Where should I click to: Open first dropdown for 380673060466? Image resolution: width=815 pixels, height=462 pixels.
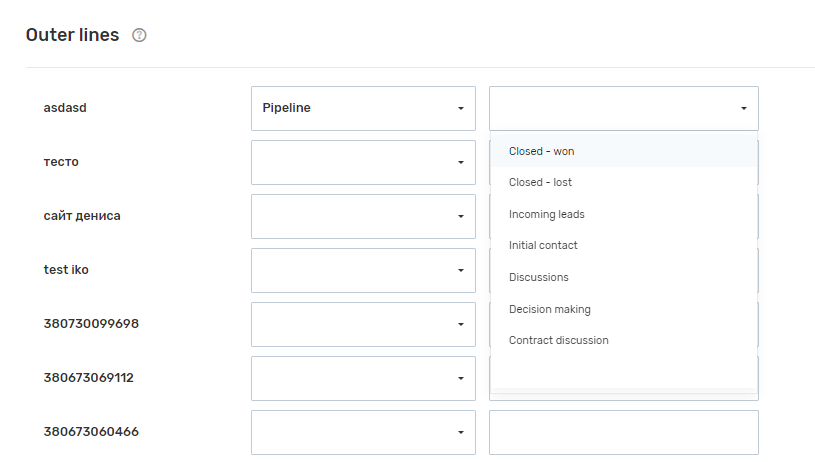point(363,432)
